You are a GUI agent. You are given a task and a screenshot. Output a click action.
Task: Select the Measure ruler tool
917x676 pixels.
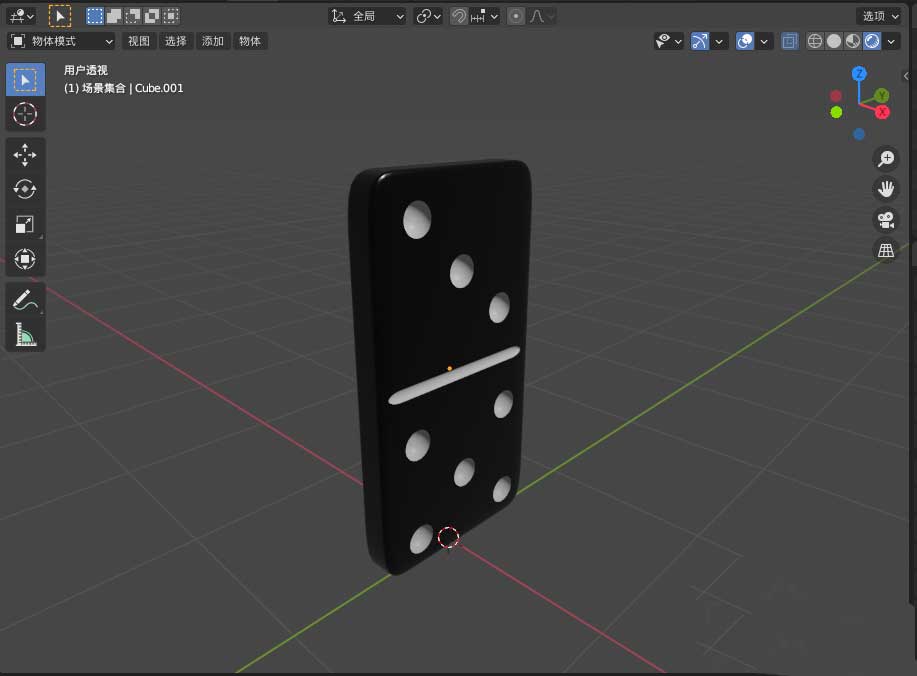[25, 334]
